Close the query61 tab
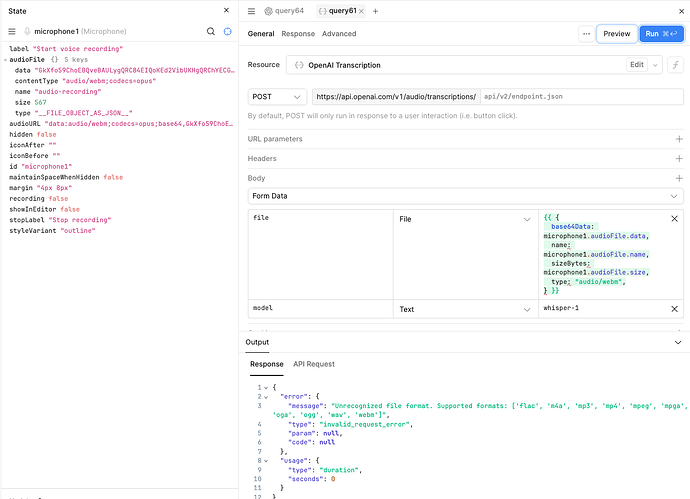 [361, 11]
